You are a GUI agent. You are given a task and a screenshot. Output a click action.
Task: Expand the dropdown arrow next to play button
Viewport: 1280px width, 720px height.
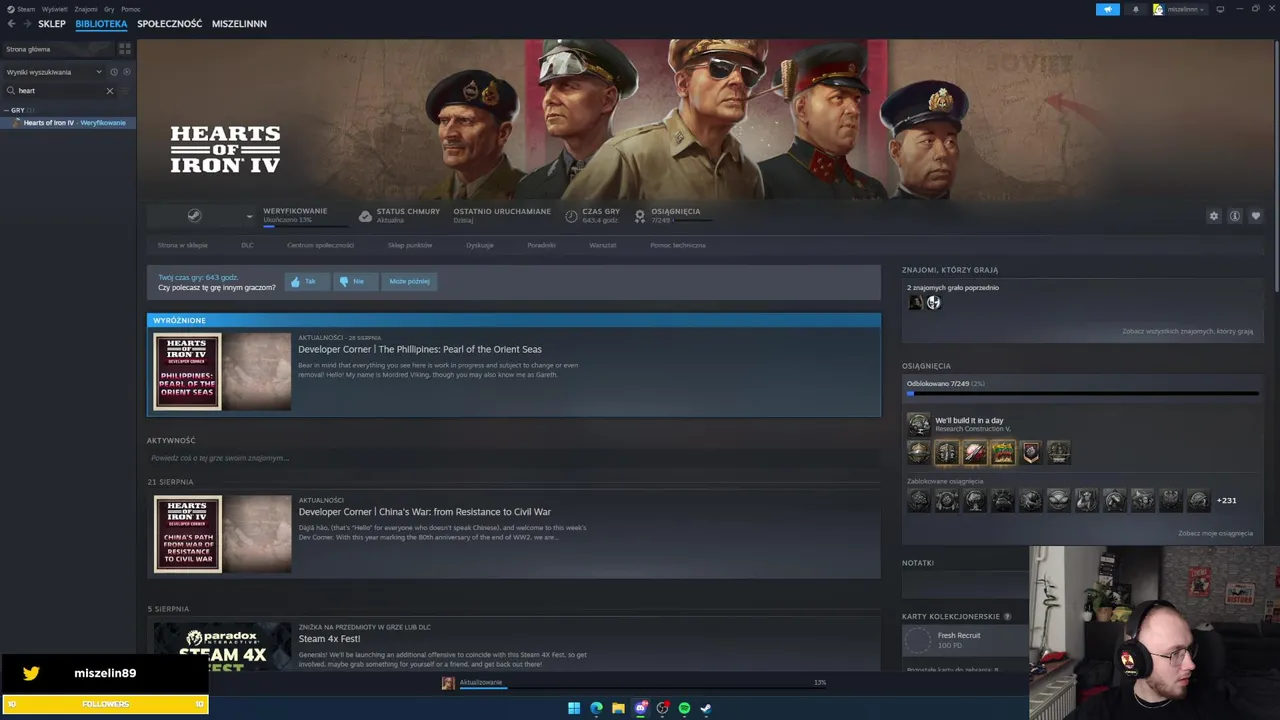pyautogui.click(x=249, y=215)
